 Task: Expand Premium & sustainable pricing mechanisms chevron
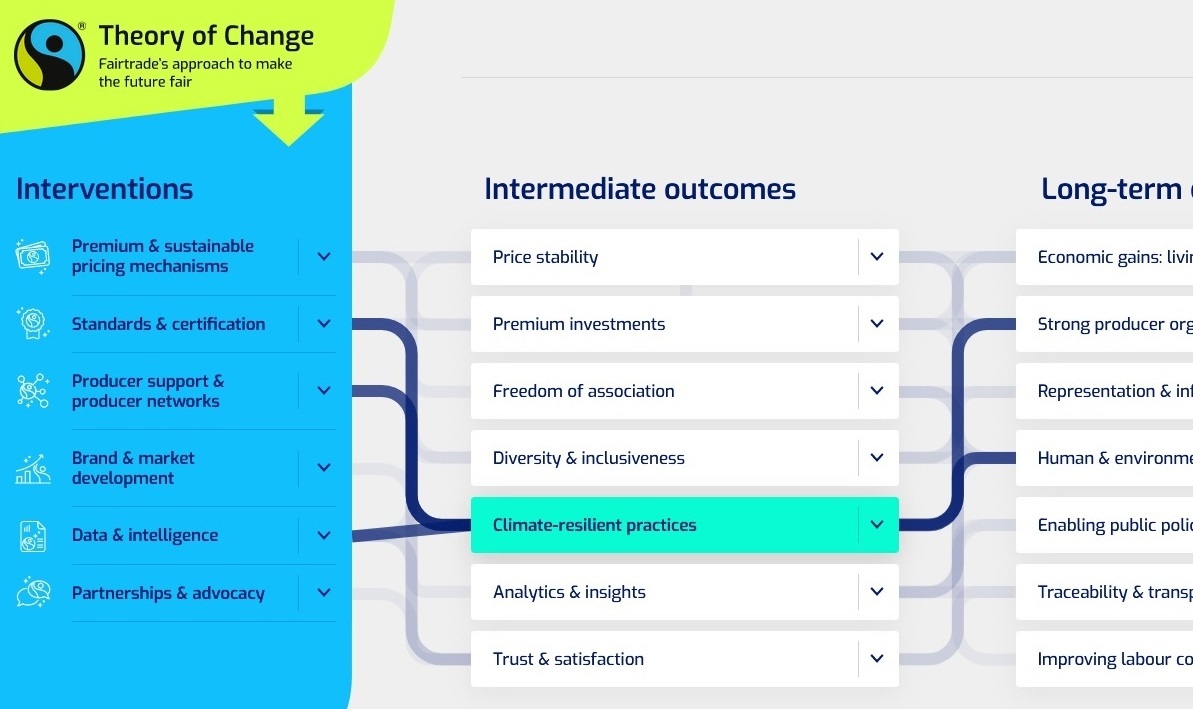[x=323, y=256]
